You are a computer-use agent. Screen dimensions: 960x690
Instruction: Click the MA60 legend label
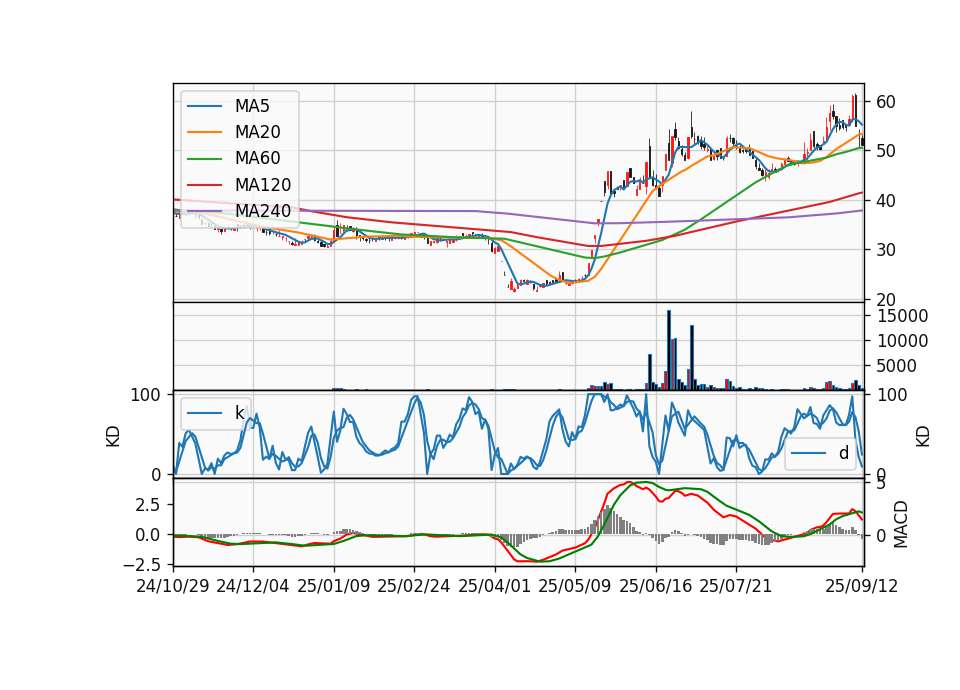click(x=258, y=158)
